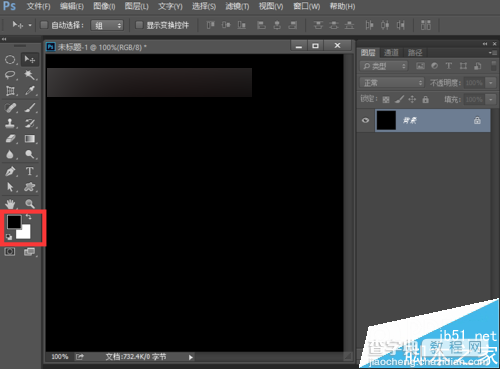Enable the 显示变换控件 checkbox
500x369 pixels.
pos(139,25)
